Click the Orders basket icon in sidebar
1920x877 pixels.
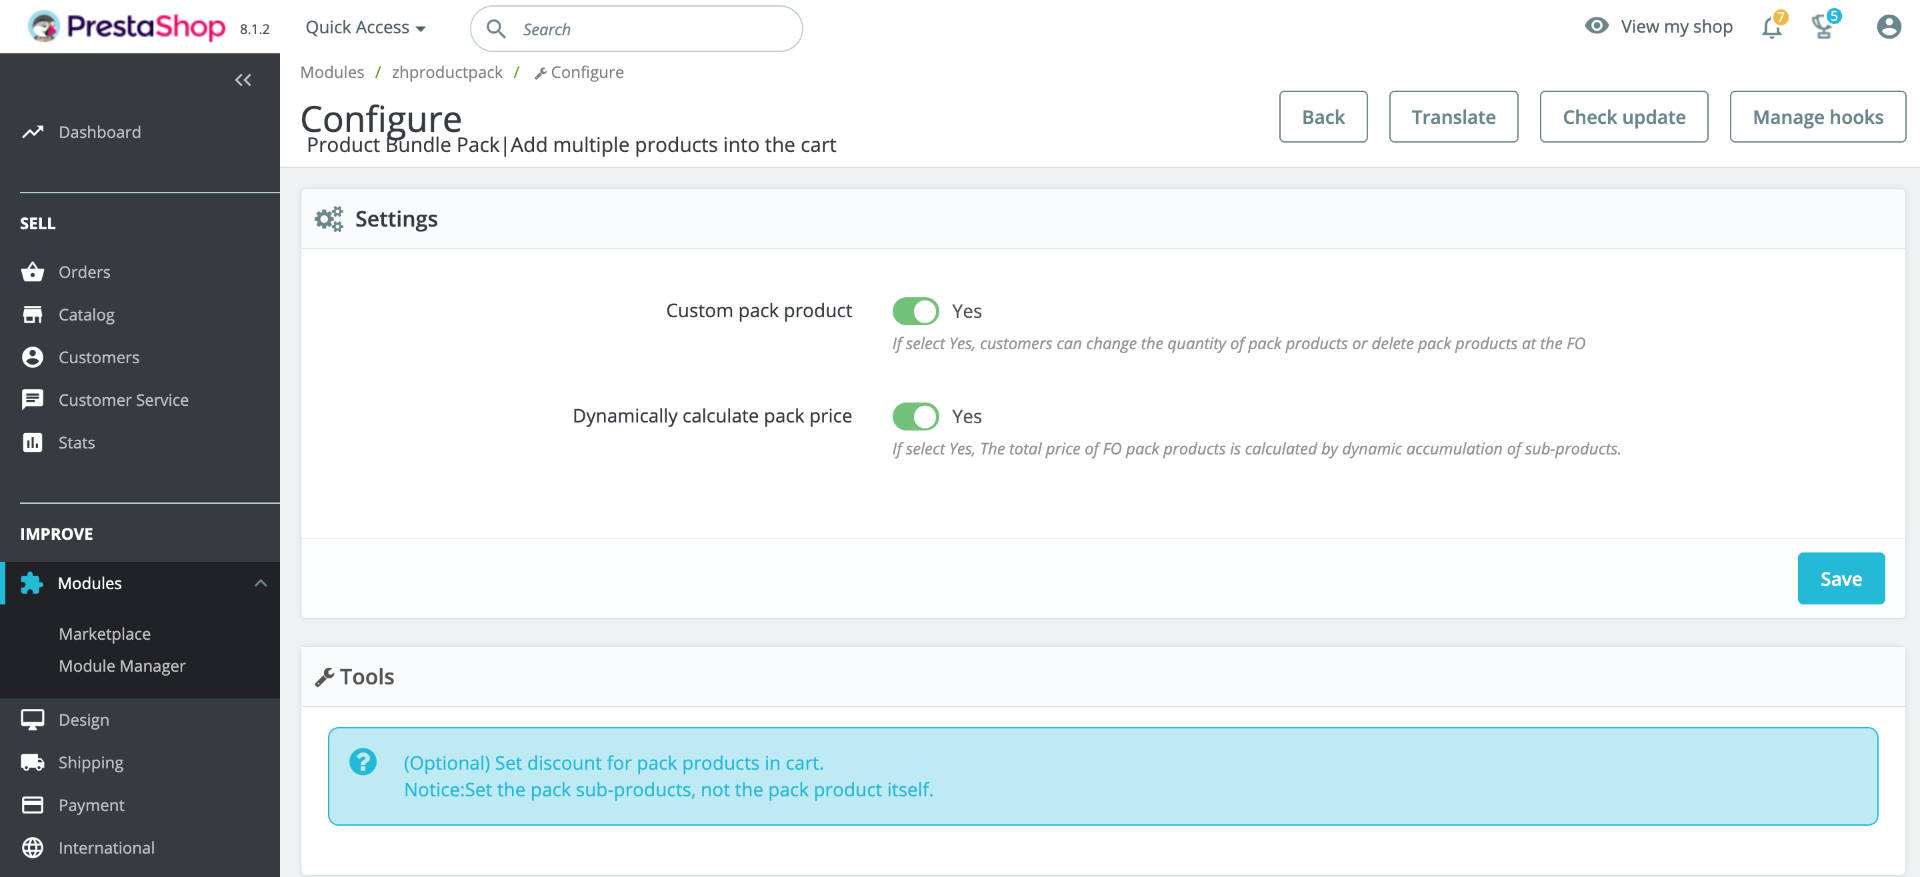33,272
